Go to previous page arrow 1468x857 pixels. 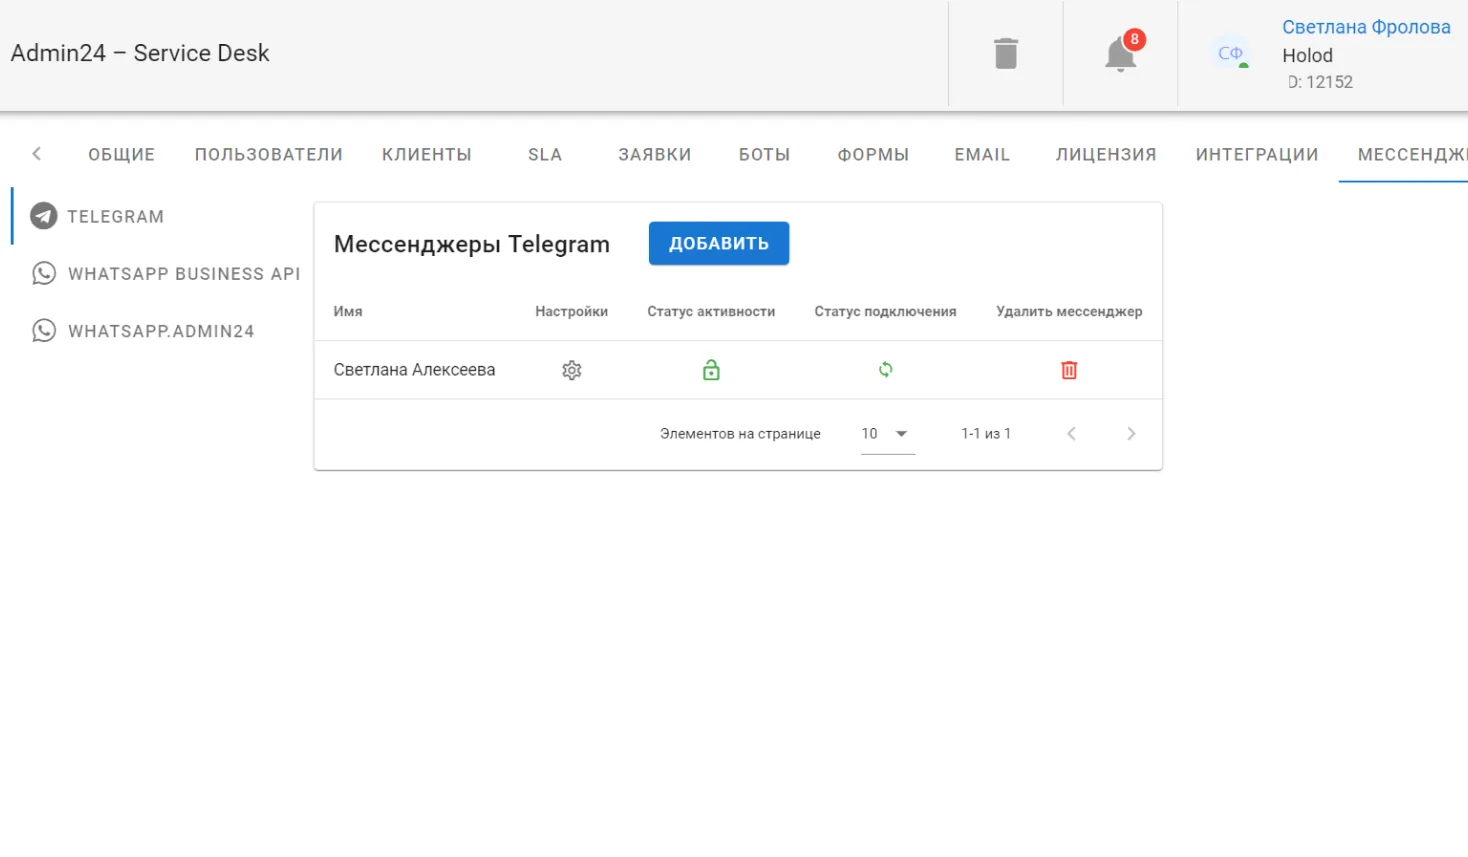point(1071,434)
